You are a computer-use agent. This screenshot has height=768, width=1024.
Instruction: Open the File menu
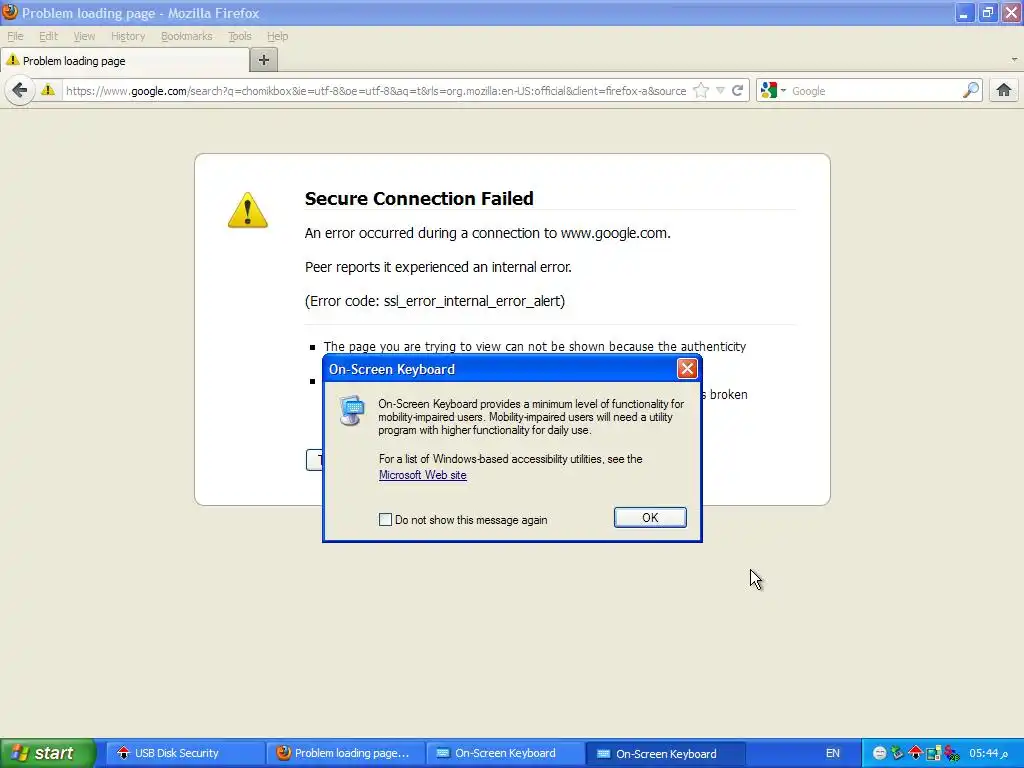tap(15, 36)
